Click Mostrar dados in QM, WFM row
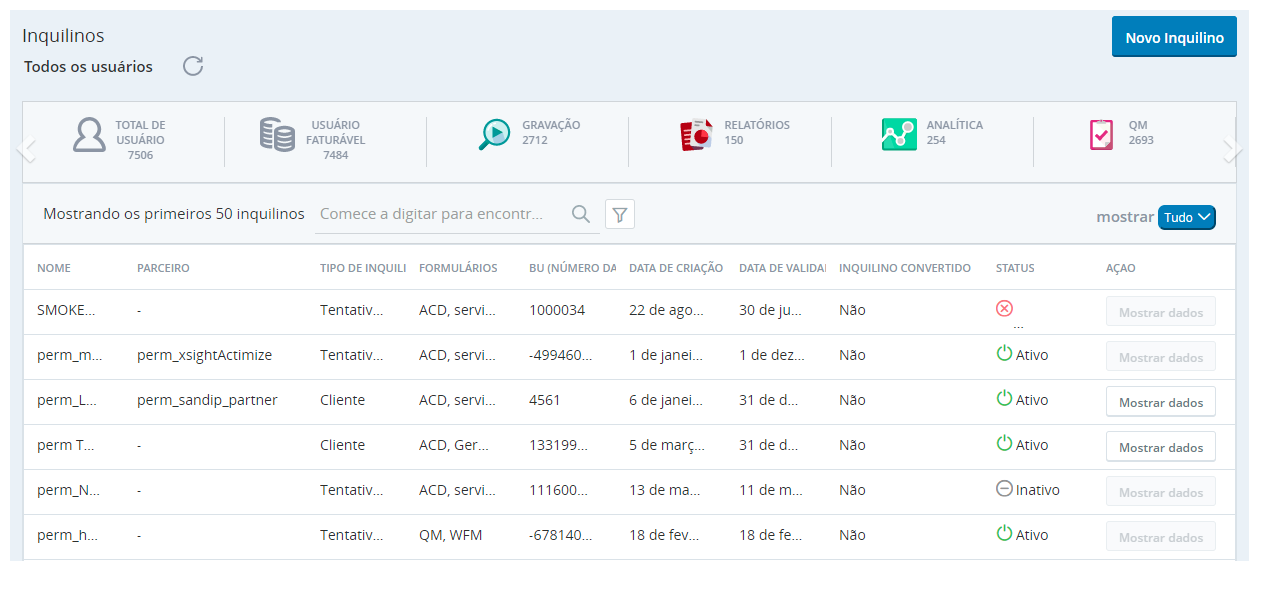 [x=1161, y=537]
